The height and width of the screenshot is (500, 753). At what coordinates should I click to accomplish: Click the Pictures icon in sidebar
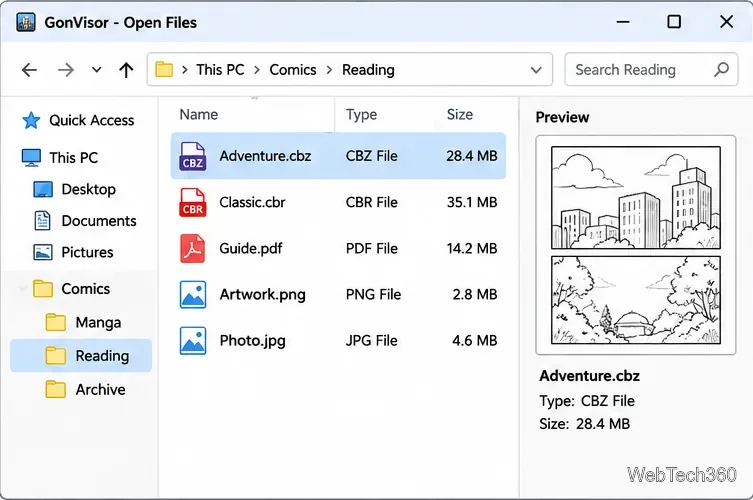click(x=43, y=252)
